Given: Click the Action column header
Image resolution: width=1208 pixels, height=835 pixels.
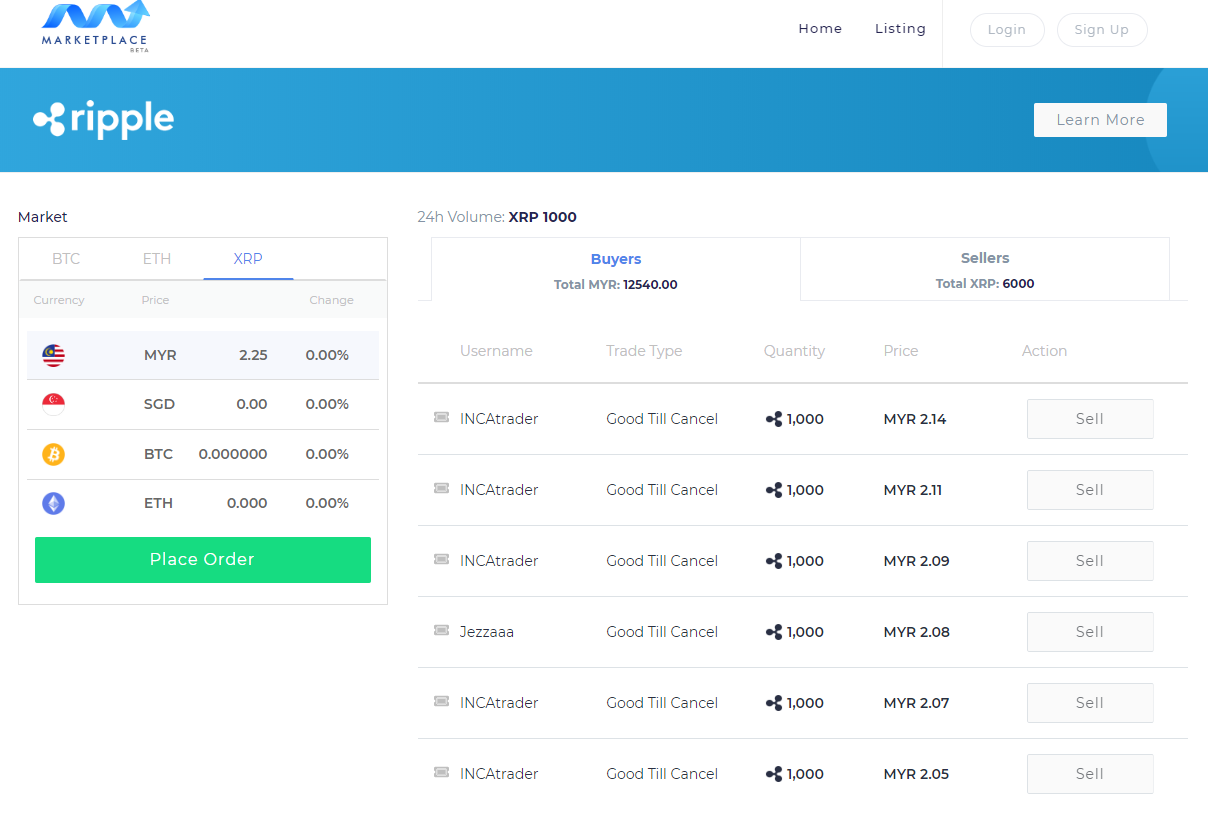Looking at the screenshot, I should point(1044,351).
